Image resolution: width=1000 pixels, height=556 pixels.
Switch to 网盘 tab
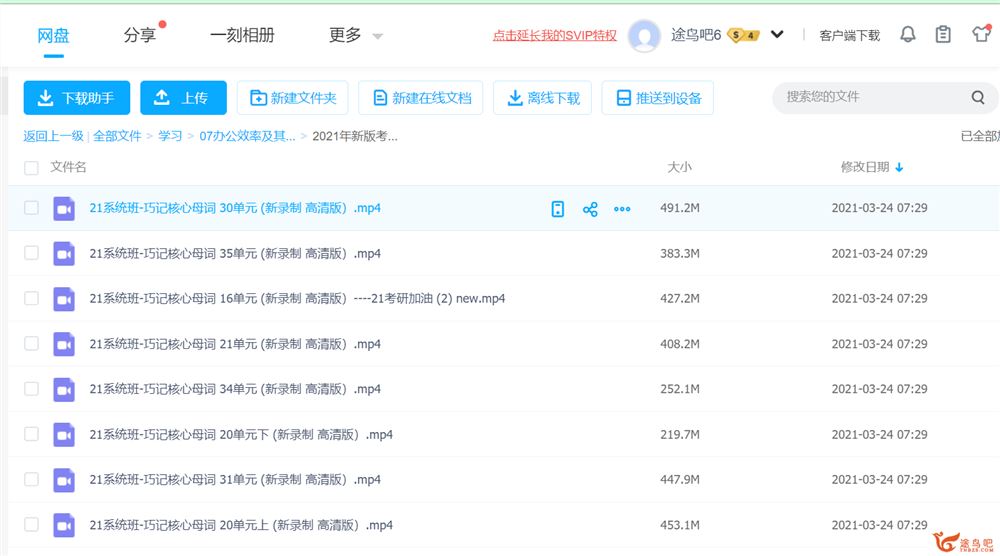(x=53, y=36)
